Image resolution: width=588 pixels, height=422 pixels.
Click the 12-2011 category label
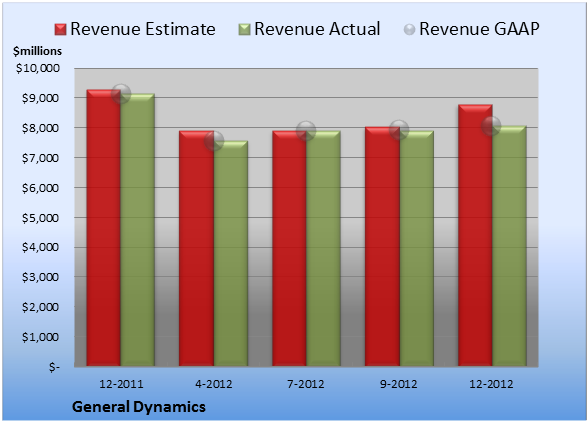pos(121,384)
